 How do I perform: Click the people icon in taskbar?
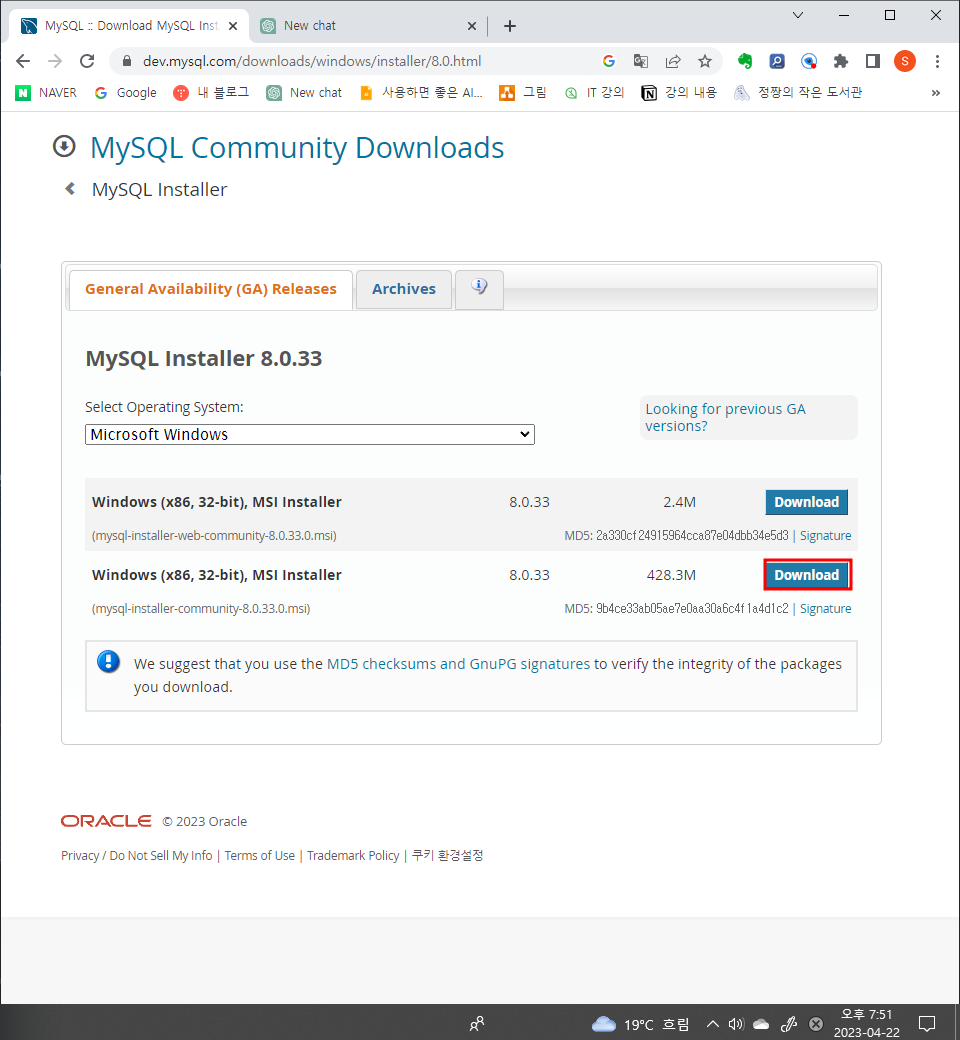tap(476, 1024)
